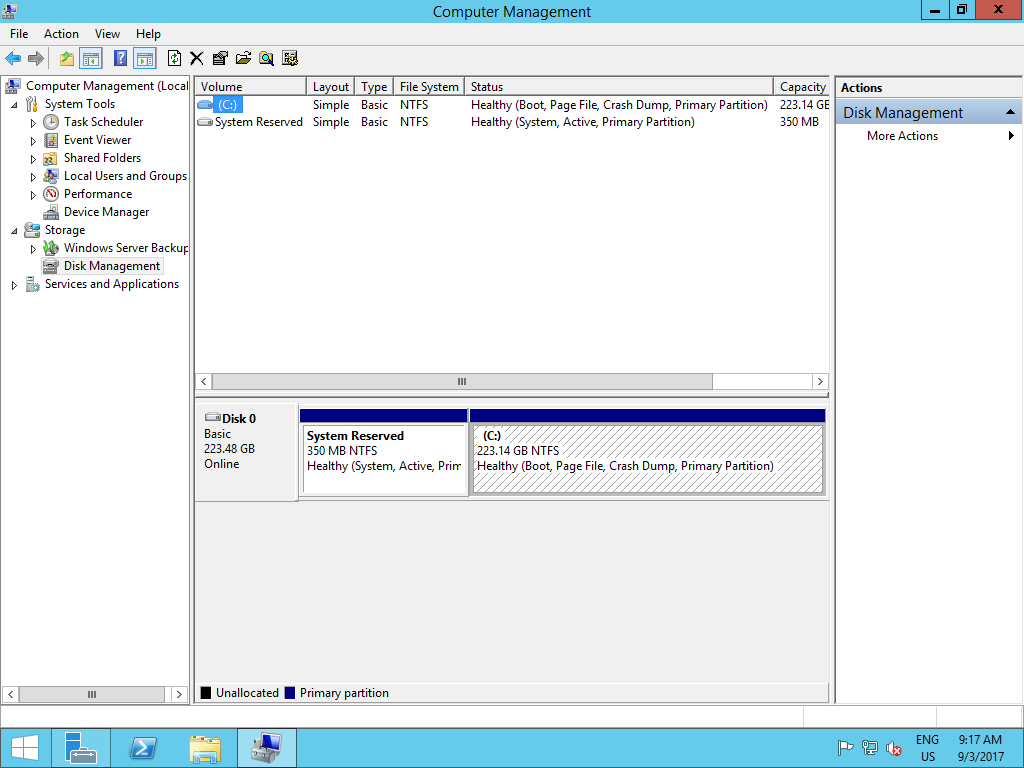This screenshot has height=768, width=1024.
Task: Toggle the Action pane visibility
Action: tap(145, 58)
